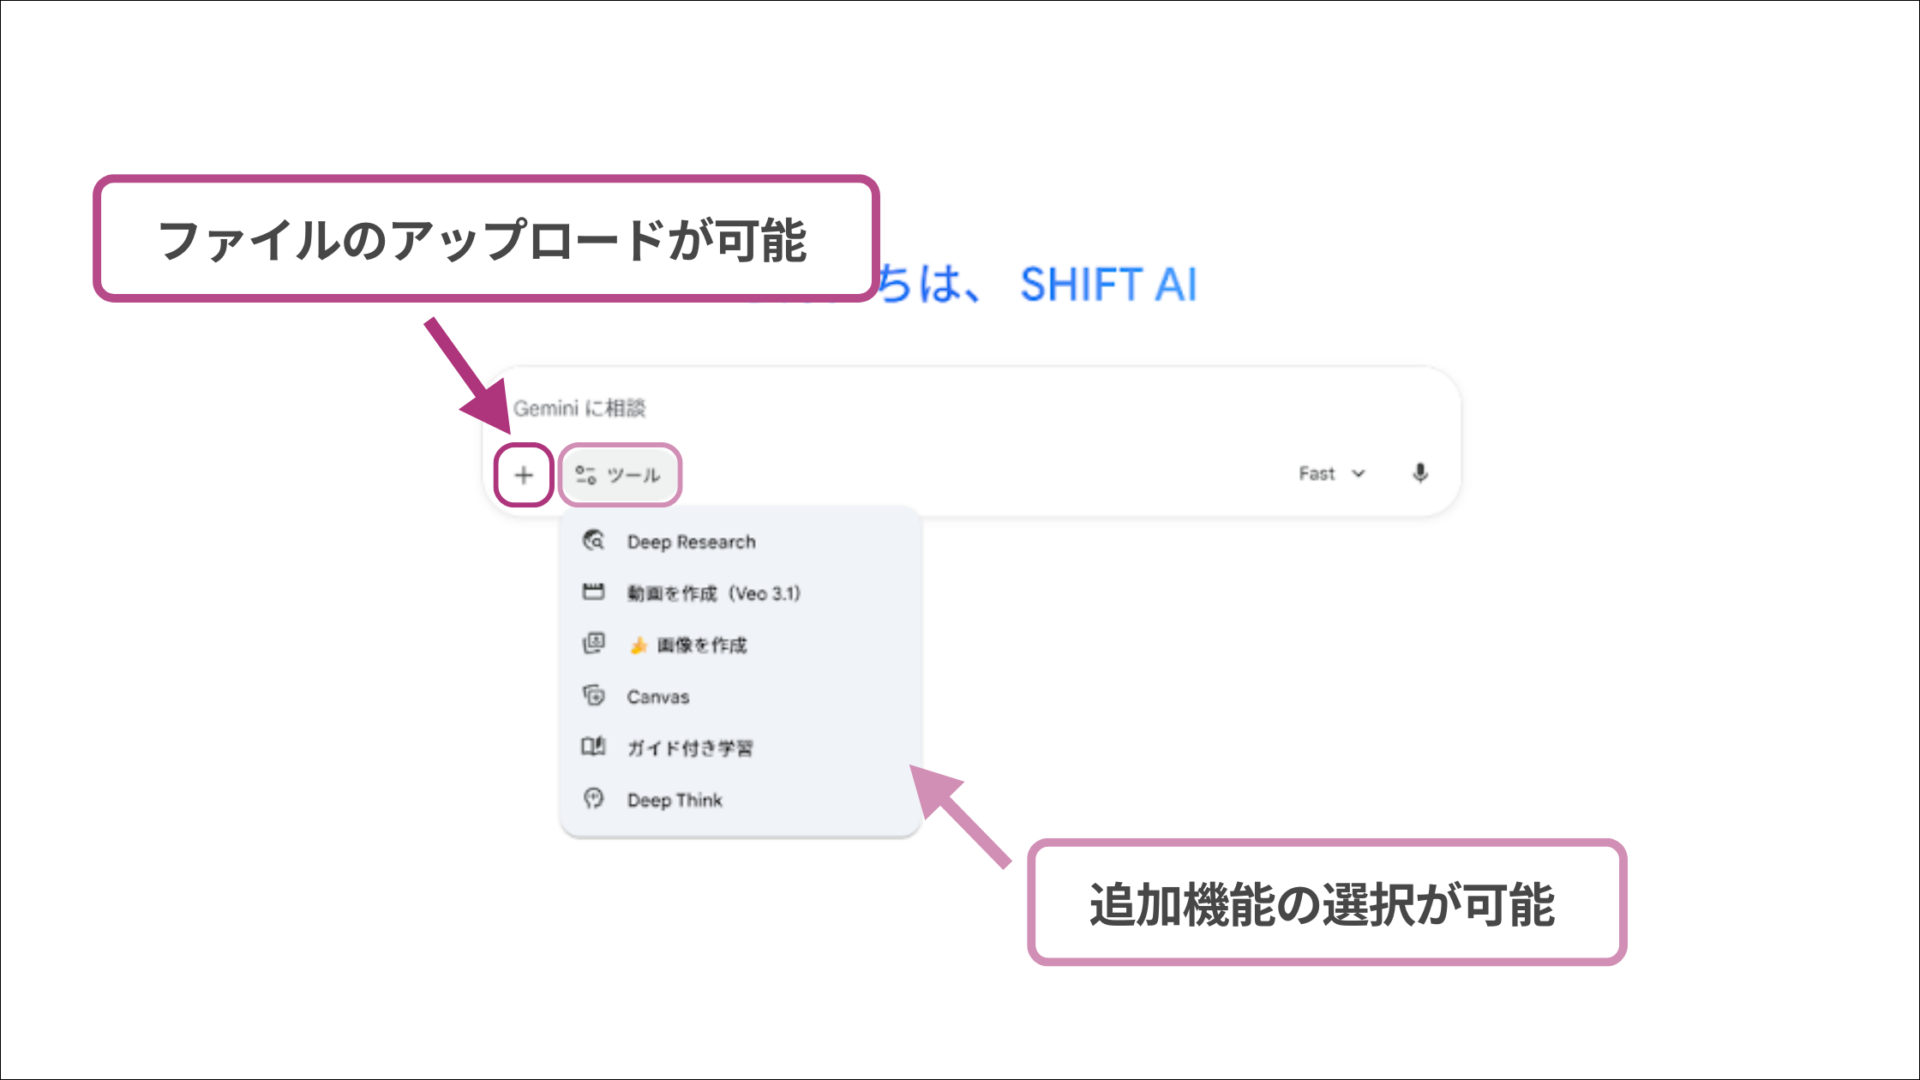Click the open book icon beside ガイド付き学習
The height and width of the screenshot is (1080, 1920).
(x=593, y=747)
